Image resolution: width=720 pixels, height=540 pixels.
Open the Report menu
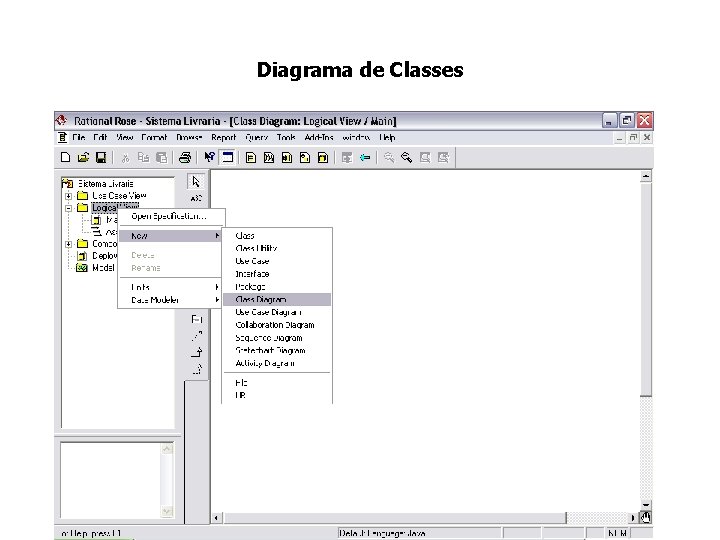[224, 137]
